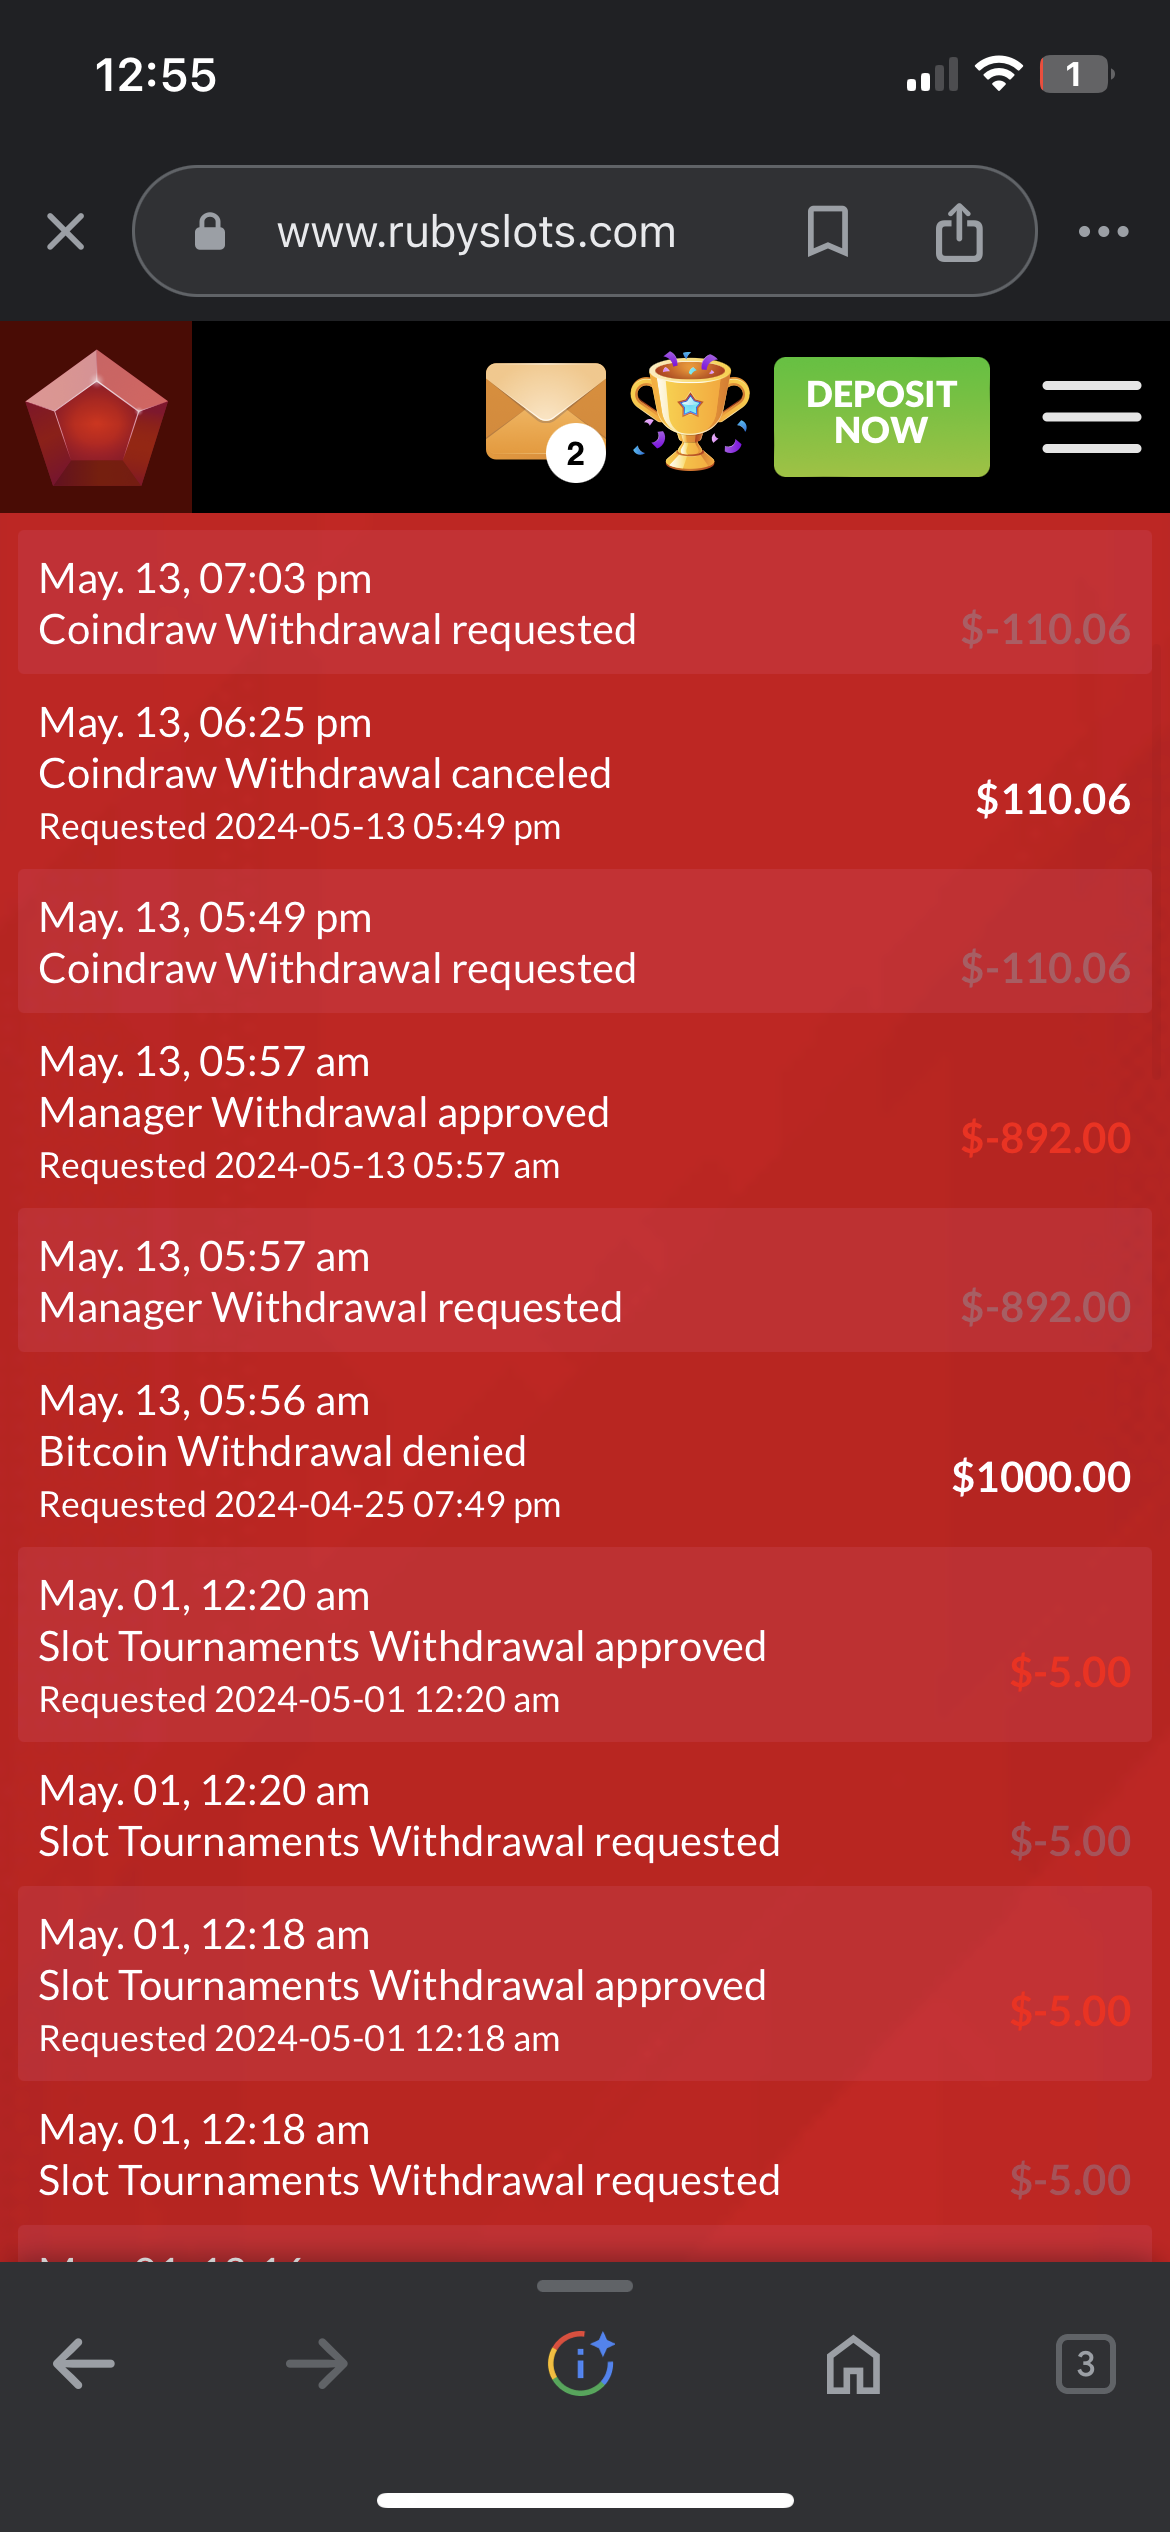The height and width of the screenshot is (2532, 1170).
Task: Open the hamburger menu
Action: click(x=1091, y=417)
